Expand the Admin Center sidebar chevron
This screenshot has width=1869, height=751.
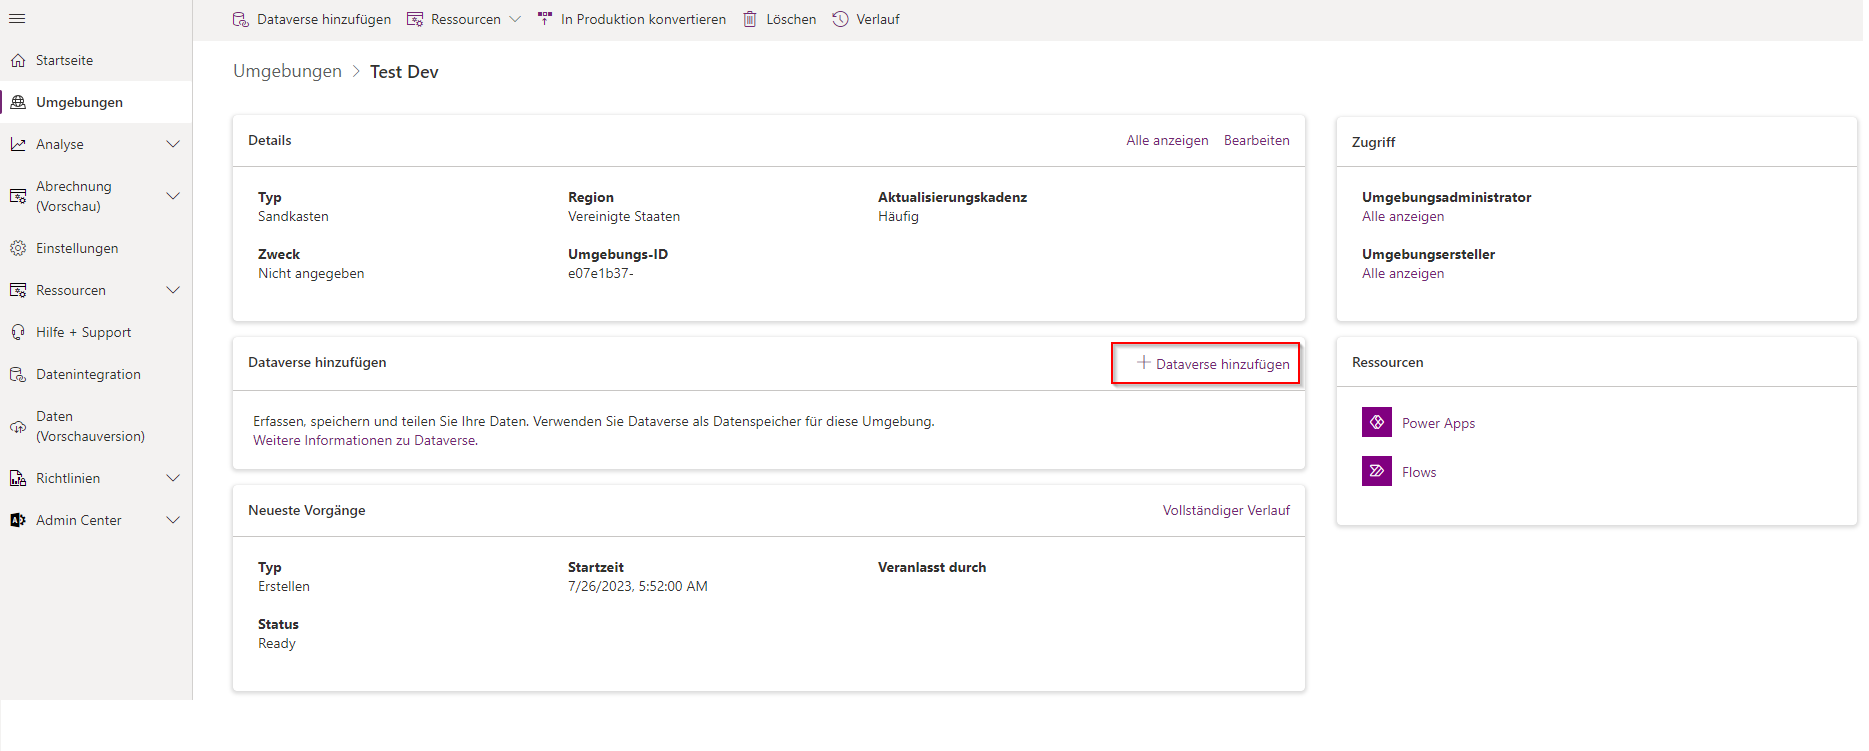pos(173,520)
